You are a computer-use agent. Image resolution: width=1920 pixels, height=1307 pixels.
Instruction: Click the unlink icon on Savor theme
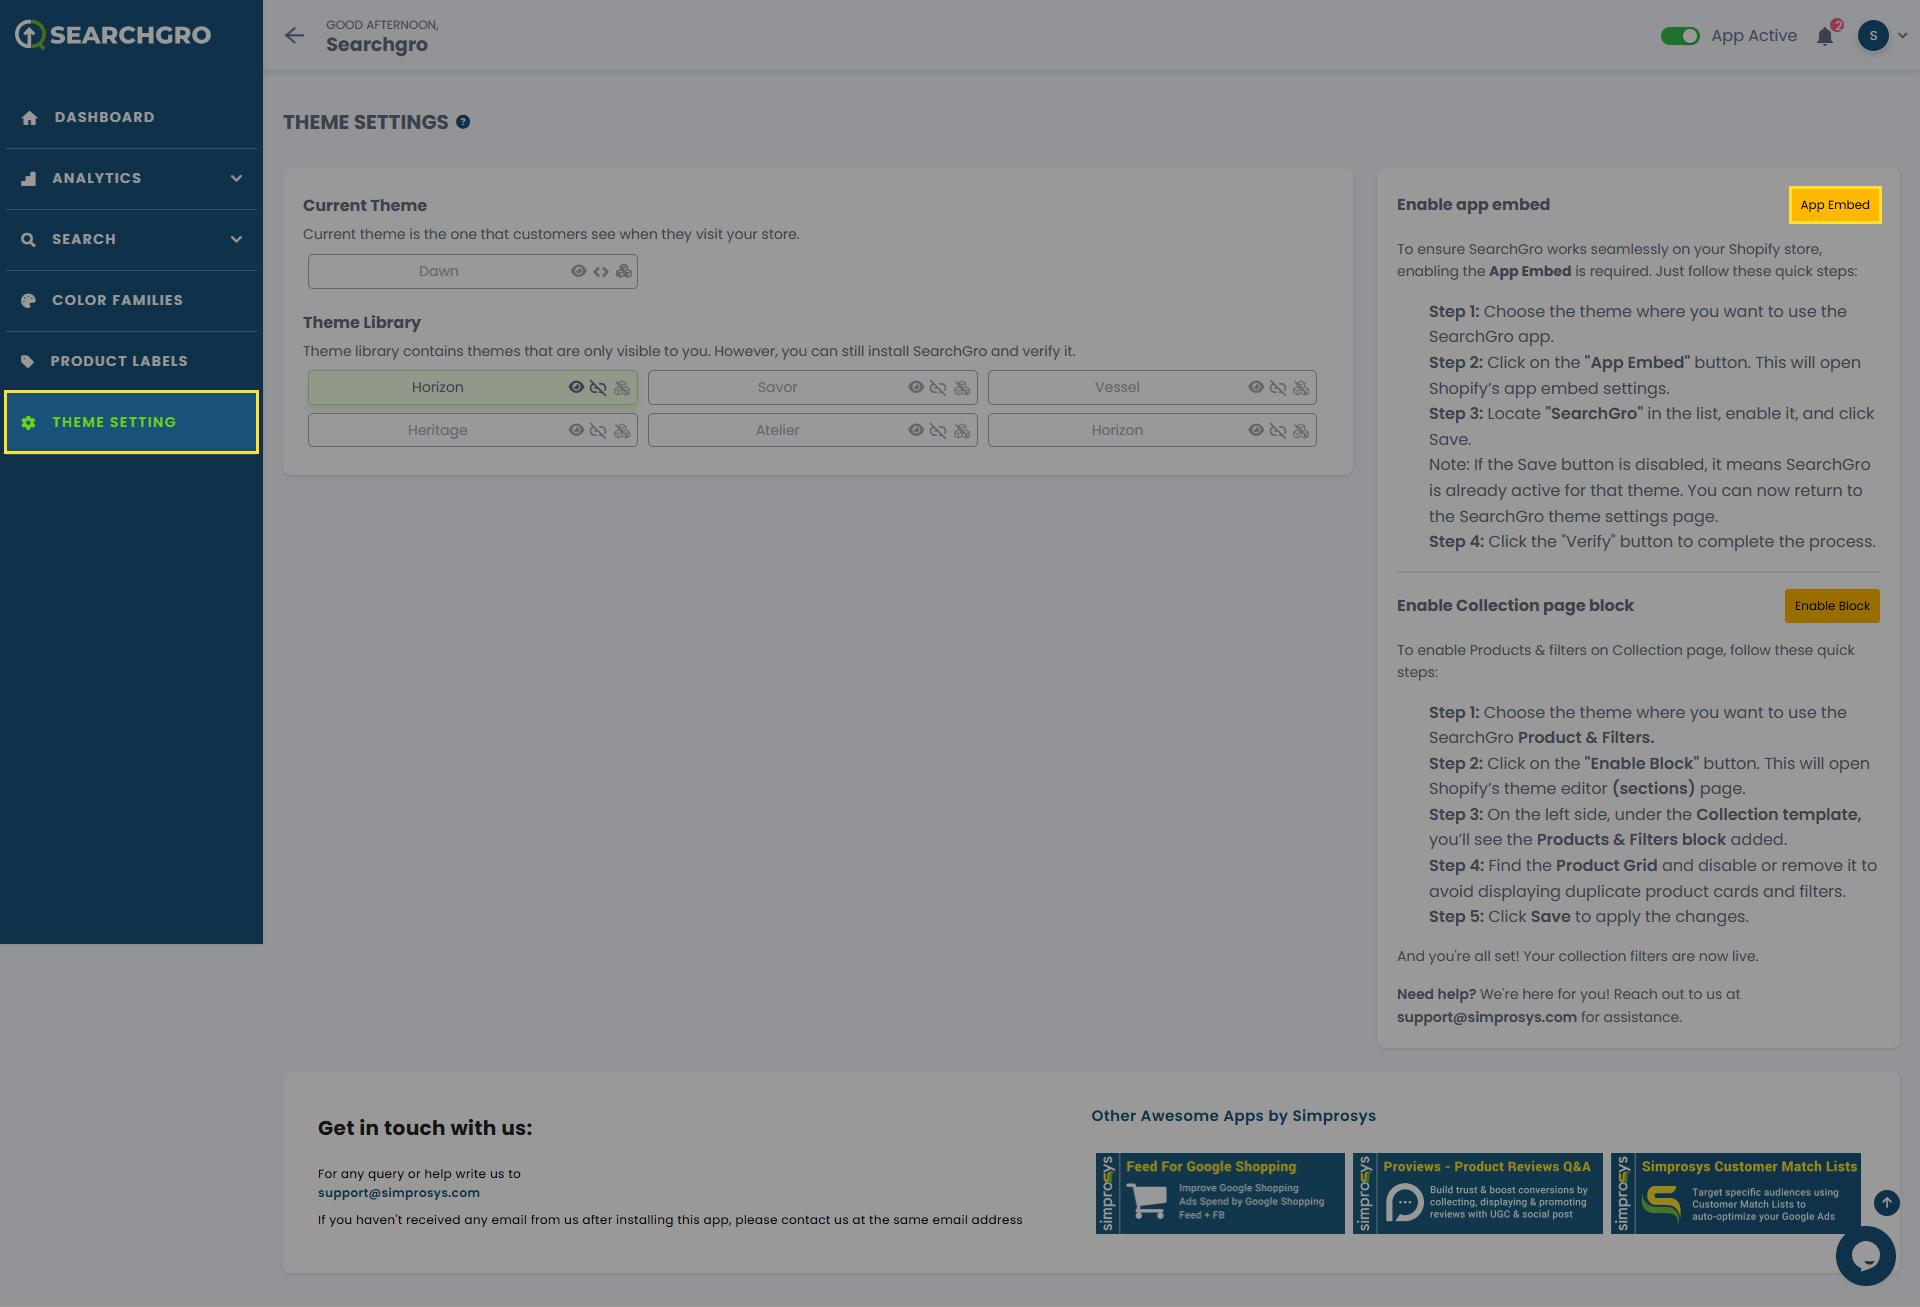(x=938, y=388)
